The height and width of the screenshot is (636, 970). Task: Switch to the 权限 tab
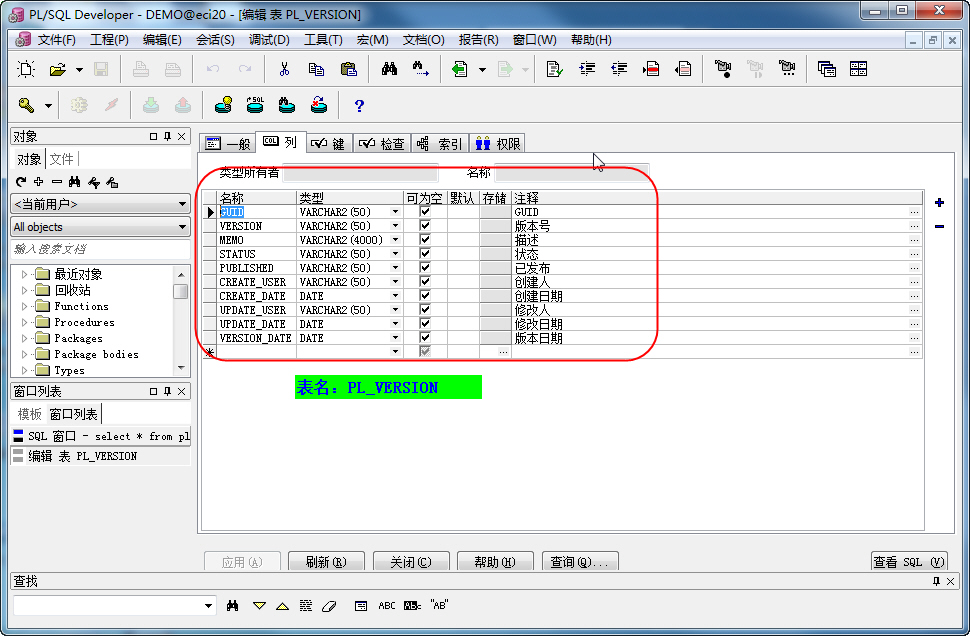click(498, 144)
